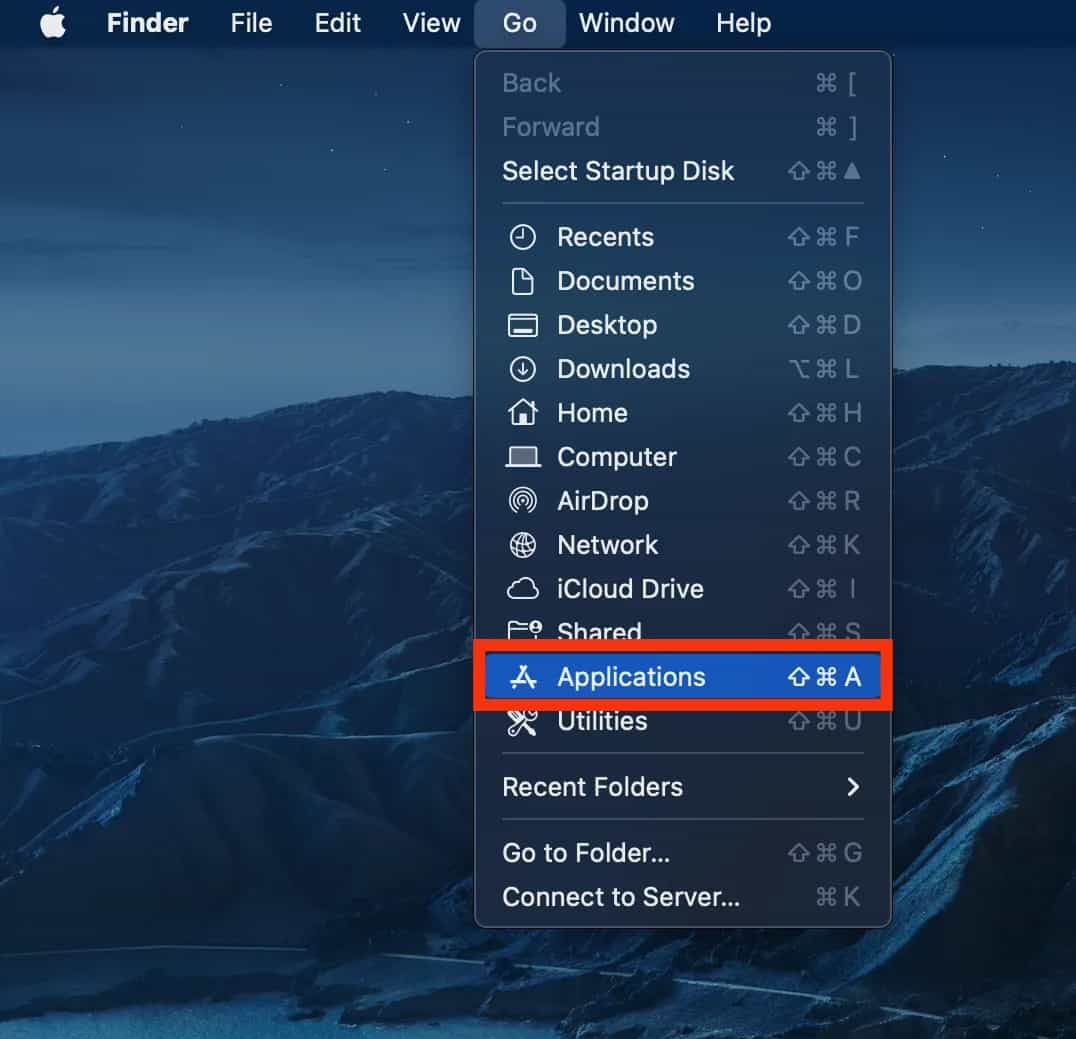The image size is (1076, 1039).
Task: Open Recent Folders submenu
Action: [683, 786]
